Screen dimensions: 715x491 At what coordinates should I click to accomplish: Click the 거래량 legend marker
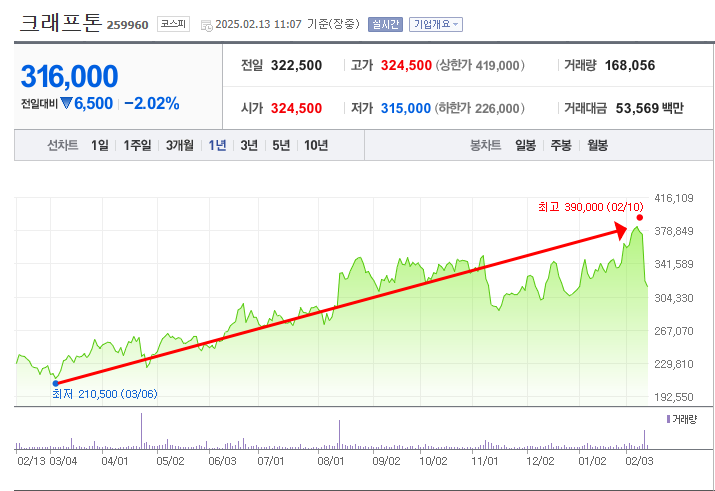pos(668,419)
